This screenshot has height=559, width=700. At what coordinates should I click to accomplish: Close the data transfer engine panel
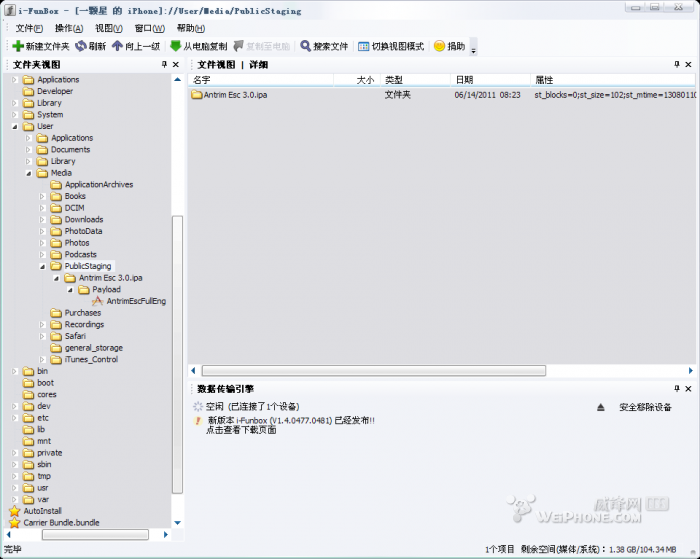click(688, 389)
